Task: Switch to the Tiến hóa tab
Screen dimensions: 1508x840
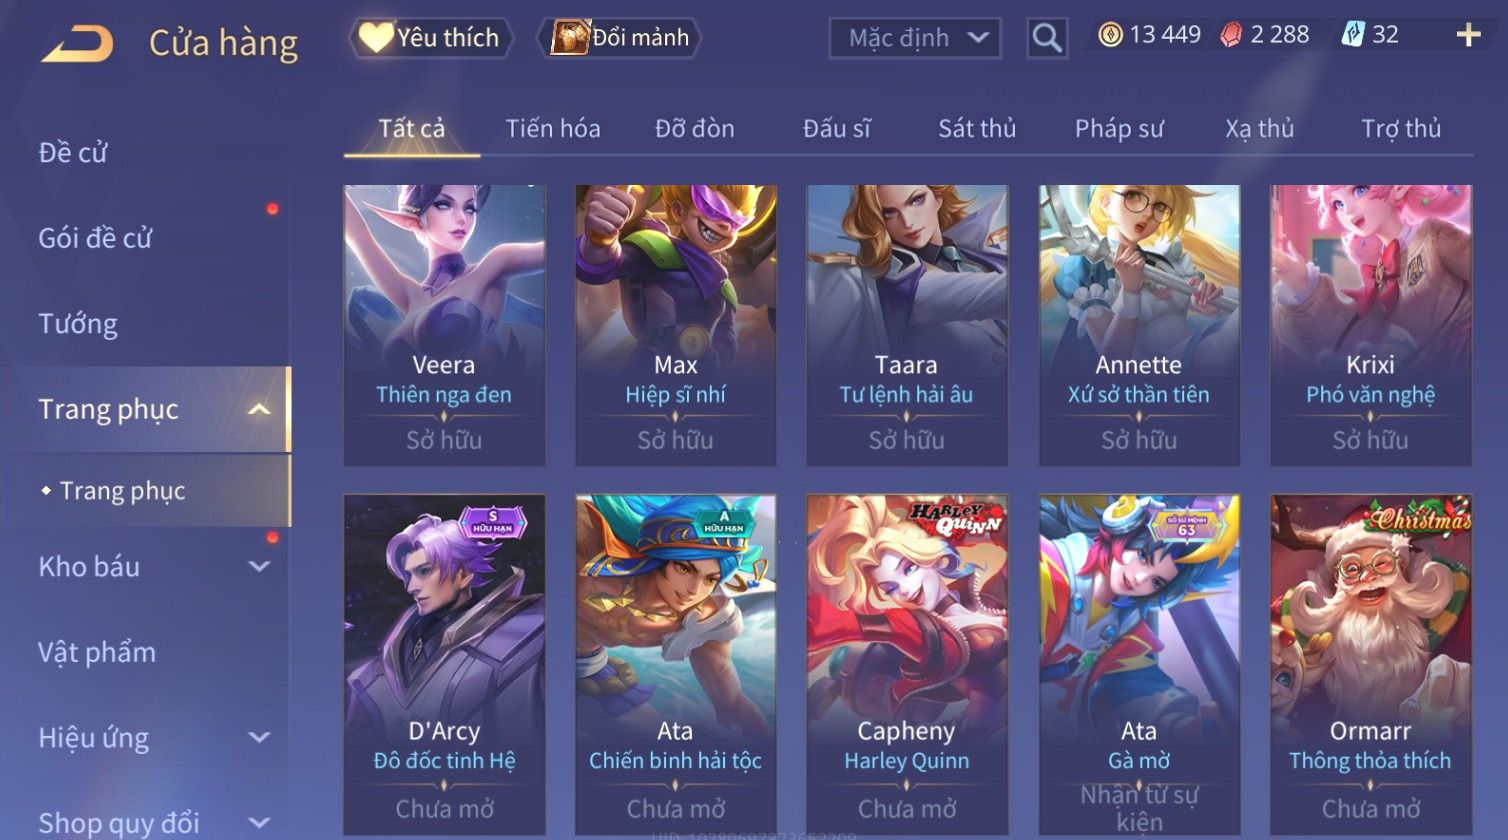Action: [x=553, y=128]
